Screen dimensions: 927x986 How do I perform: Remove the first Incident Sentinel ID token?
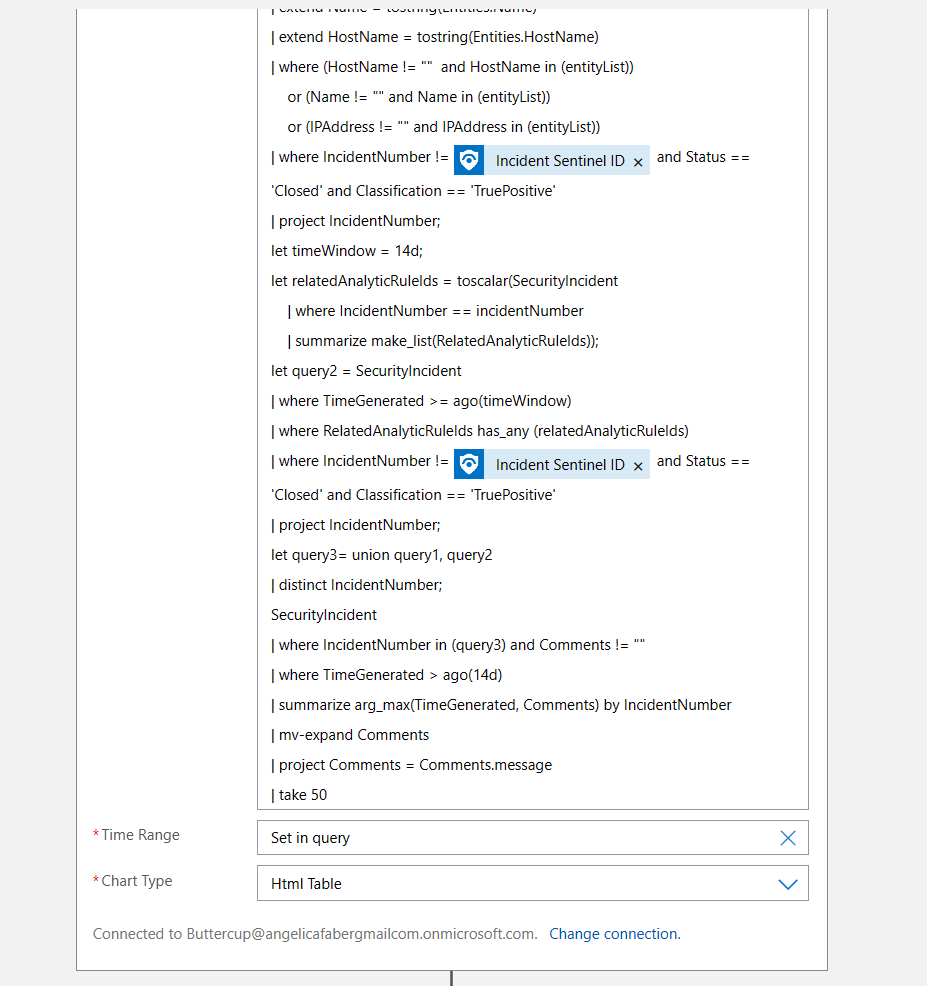pos(638,162)
